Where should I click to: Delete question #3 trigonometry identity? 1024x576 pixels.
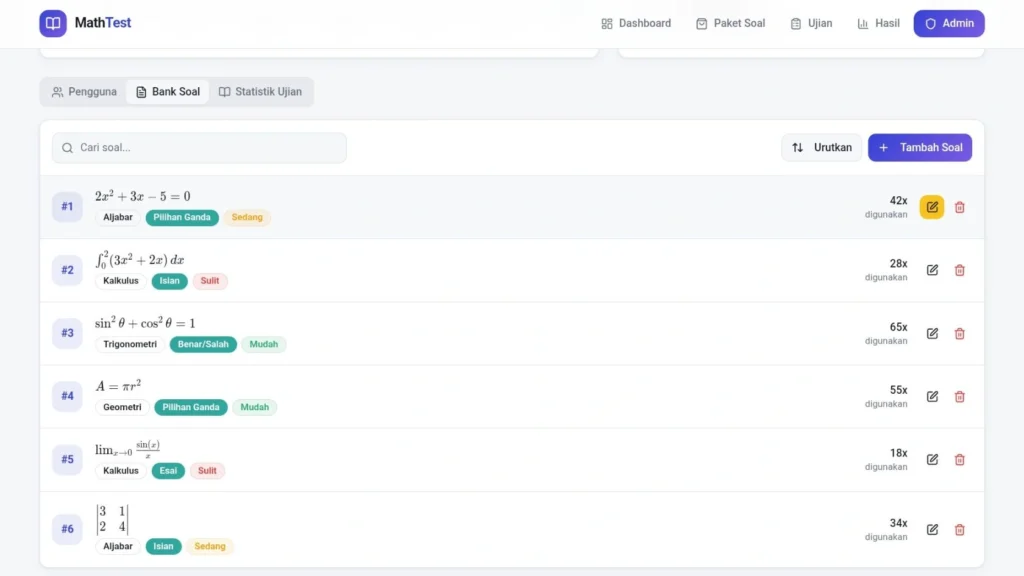coord(959,333)
